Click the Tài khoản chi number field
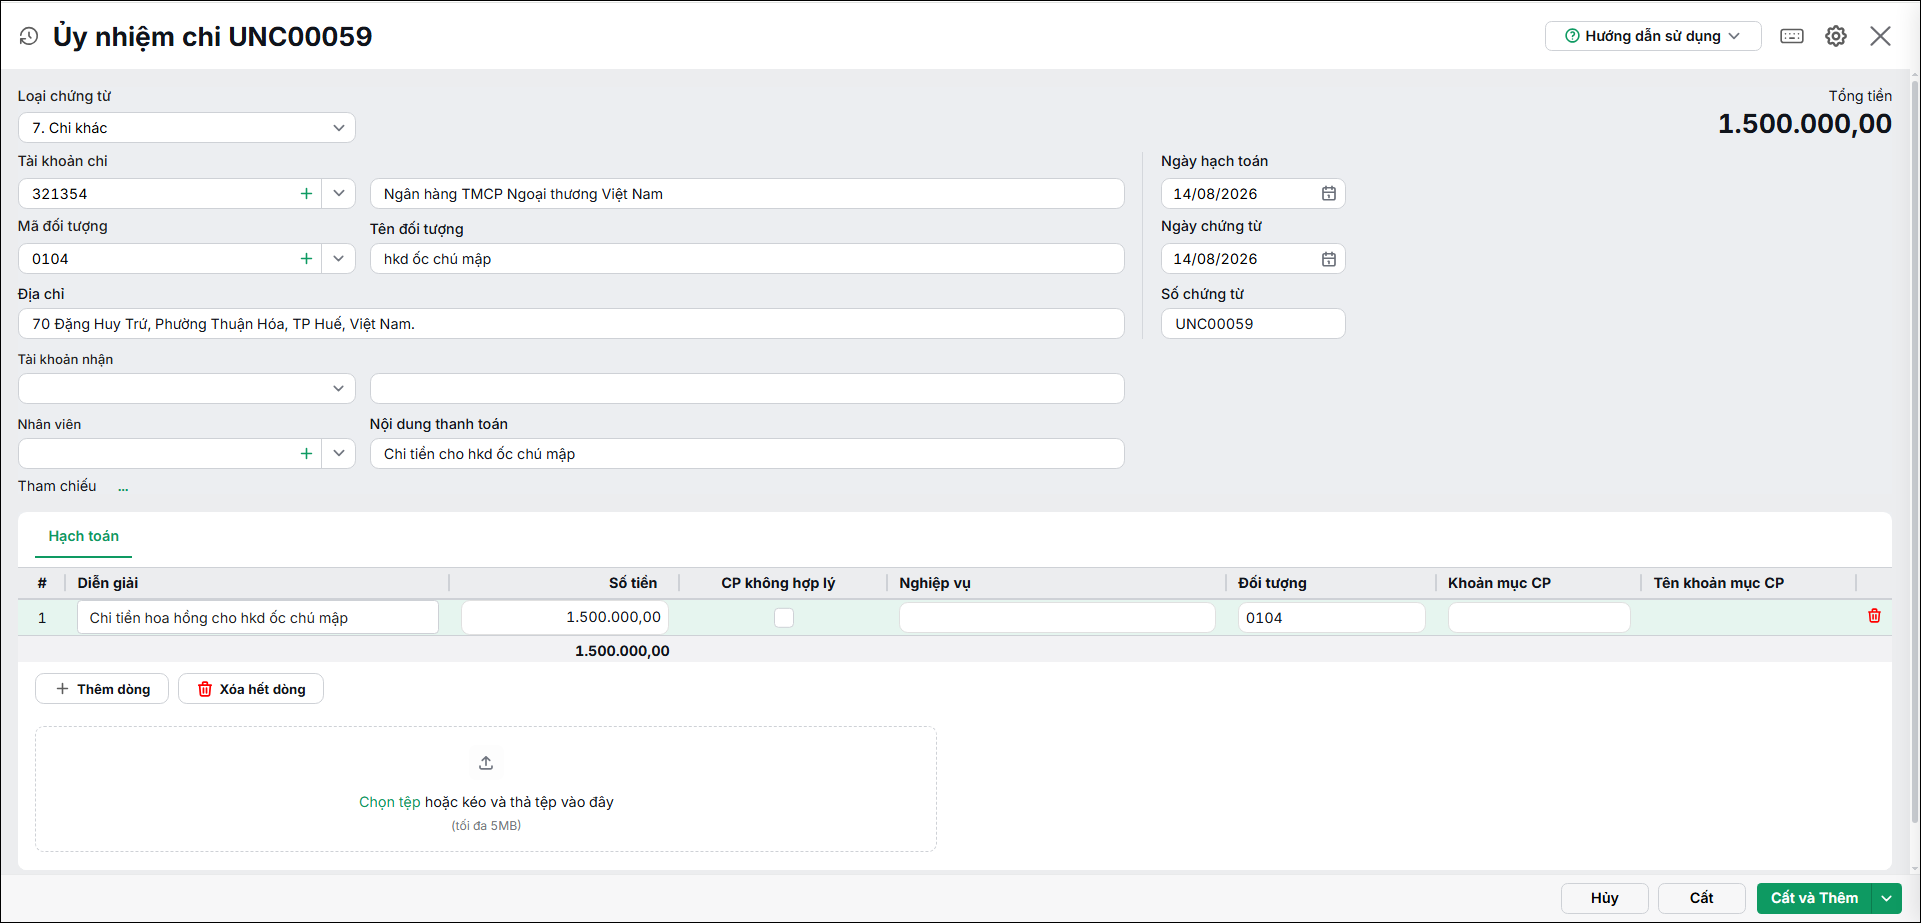Image resolution: width=1921 pixels, height=923 pixels. [x=158, y=194]
